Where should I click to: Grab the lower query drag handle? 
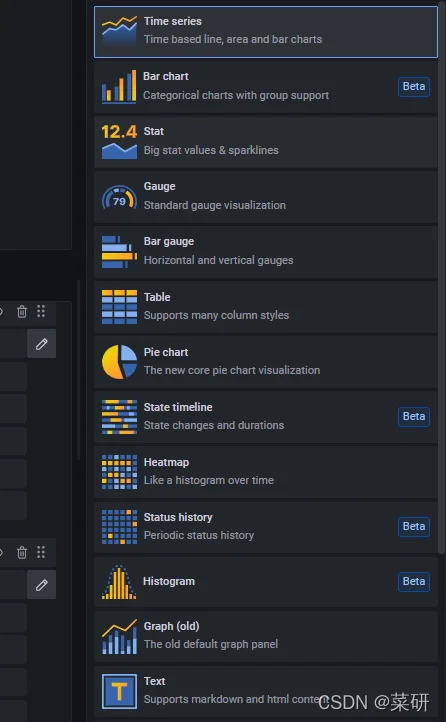point(41,552)
